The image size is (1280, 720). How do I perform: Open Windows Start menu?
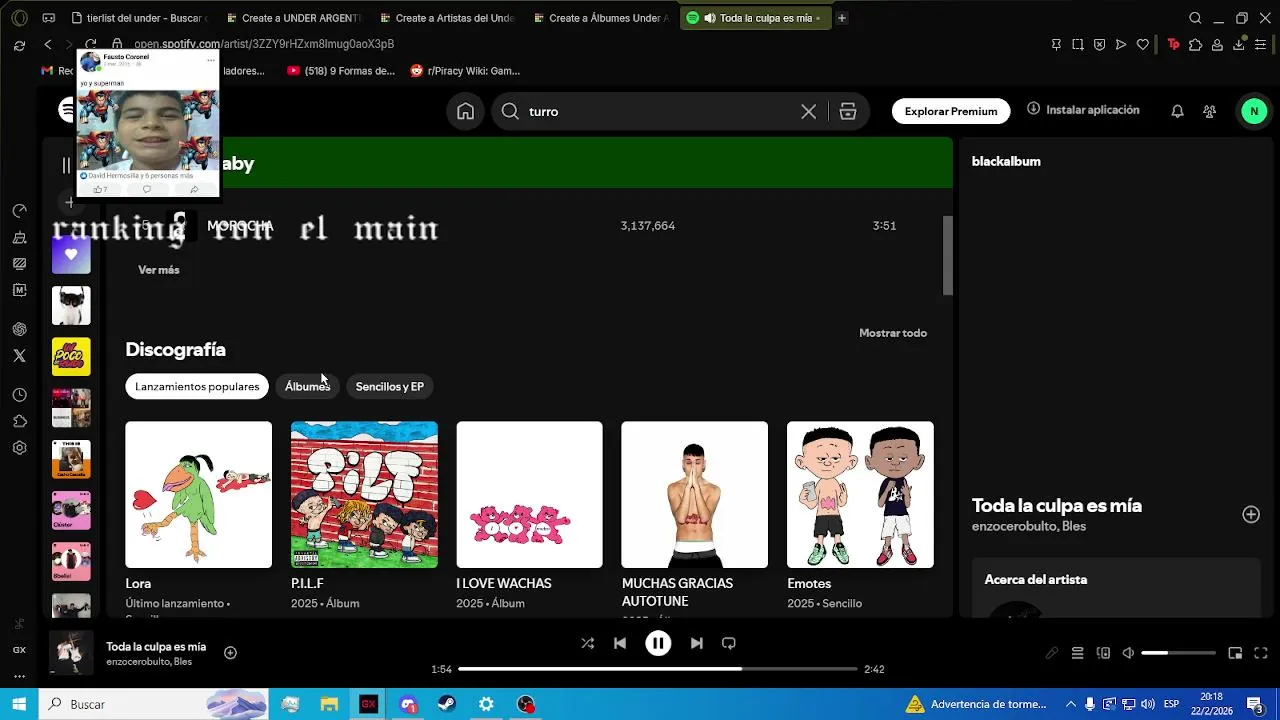[x=19, y=704]
